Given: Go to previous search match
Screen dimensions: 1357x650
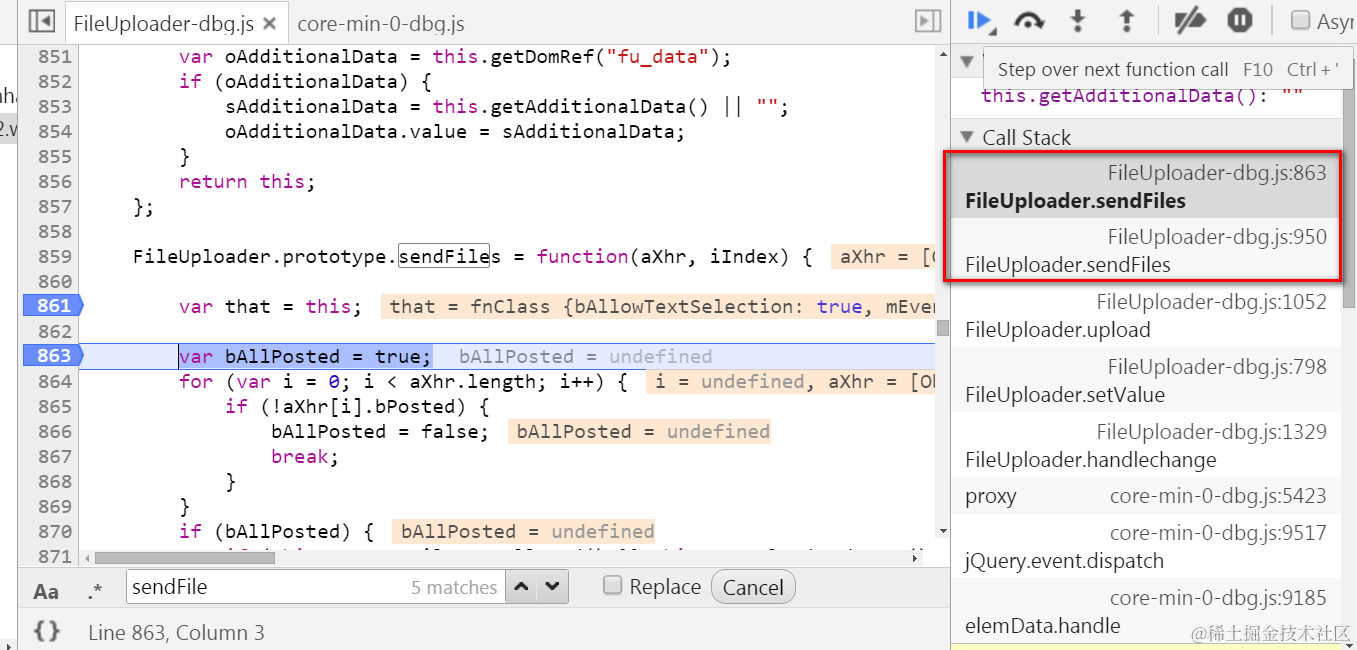Looking at the screenshot, I should point(521,587).
